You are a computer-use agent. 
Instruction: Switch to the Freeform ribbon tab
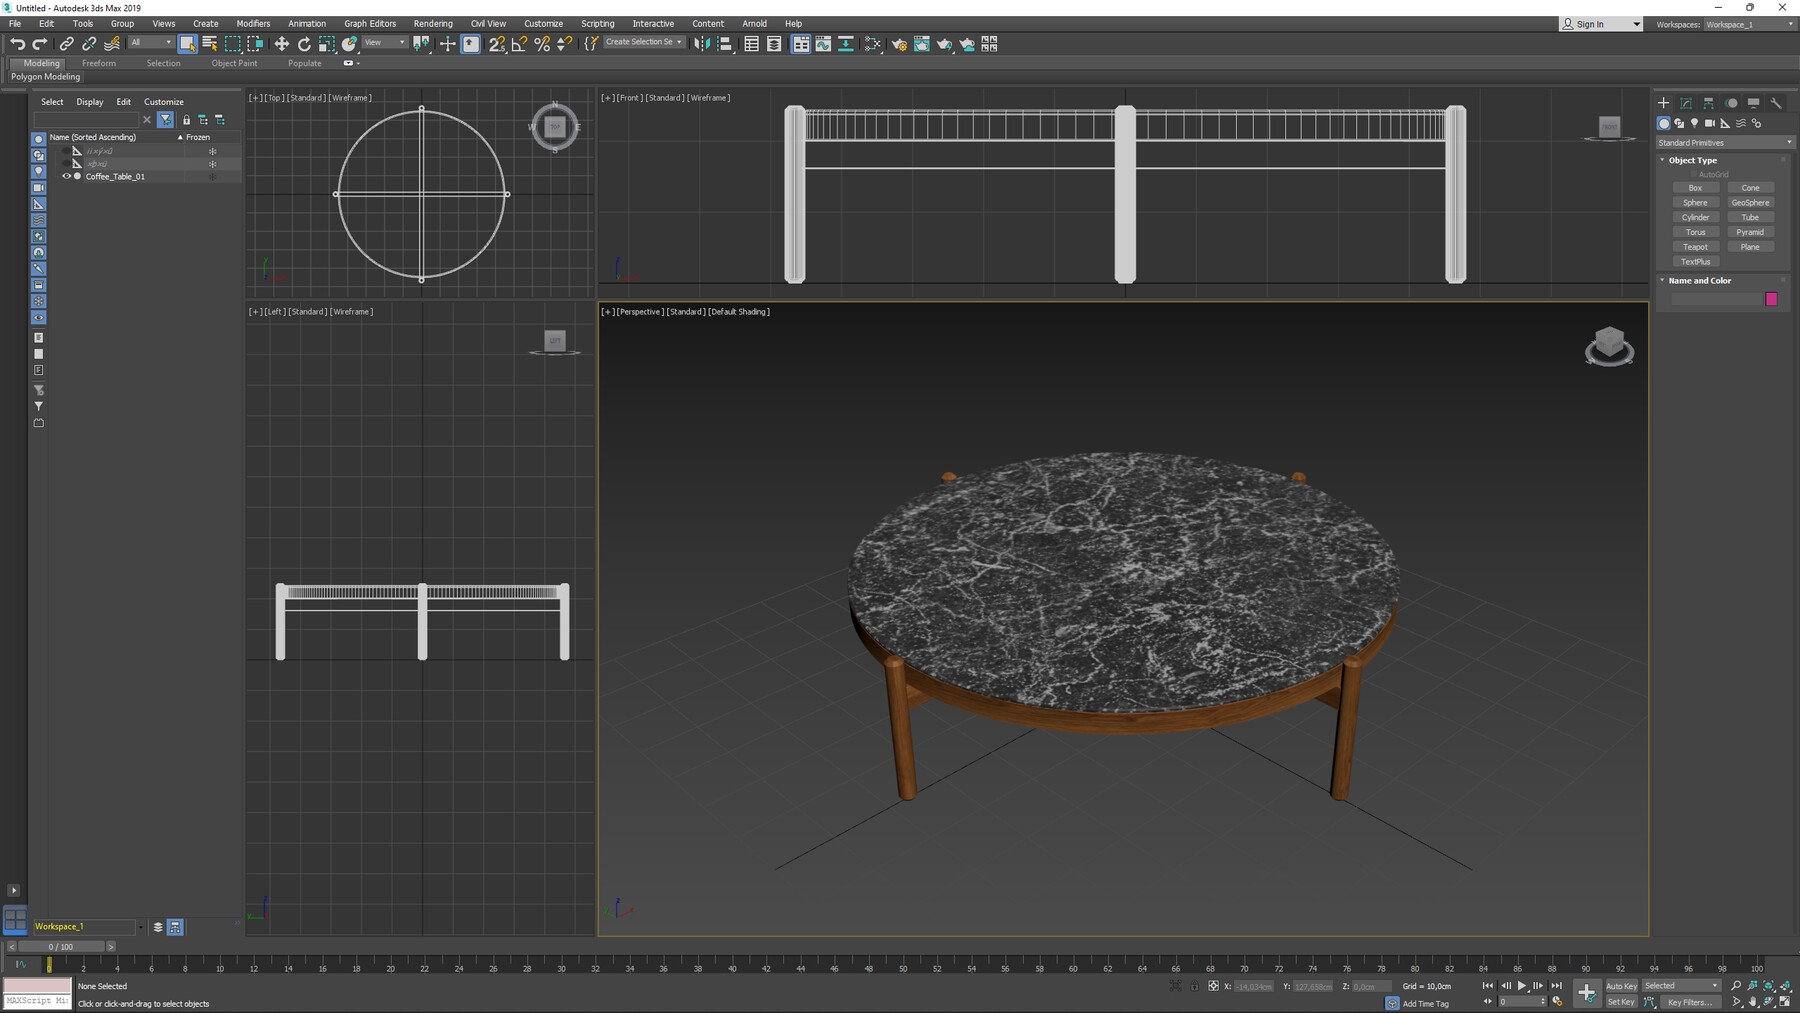tap(99, 62)
